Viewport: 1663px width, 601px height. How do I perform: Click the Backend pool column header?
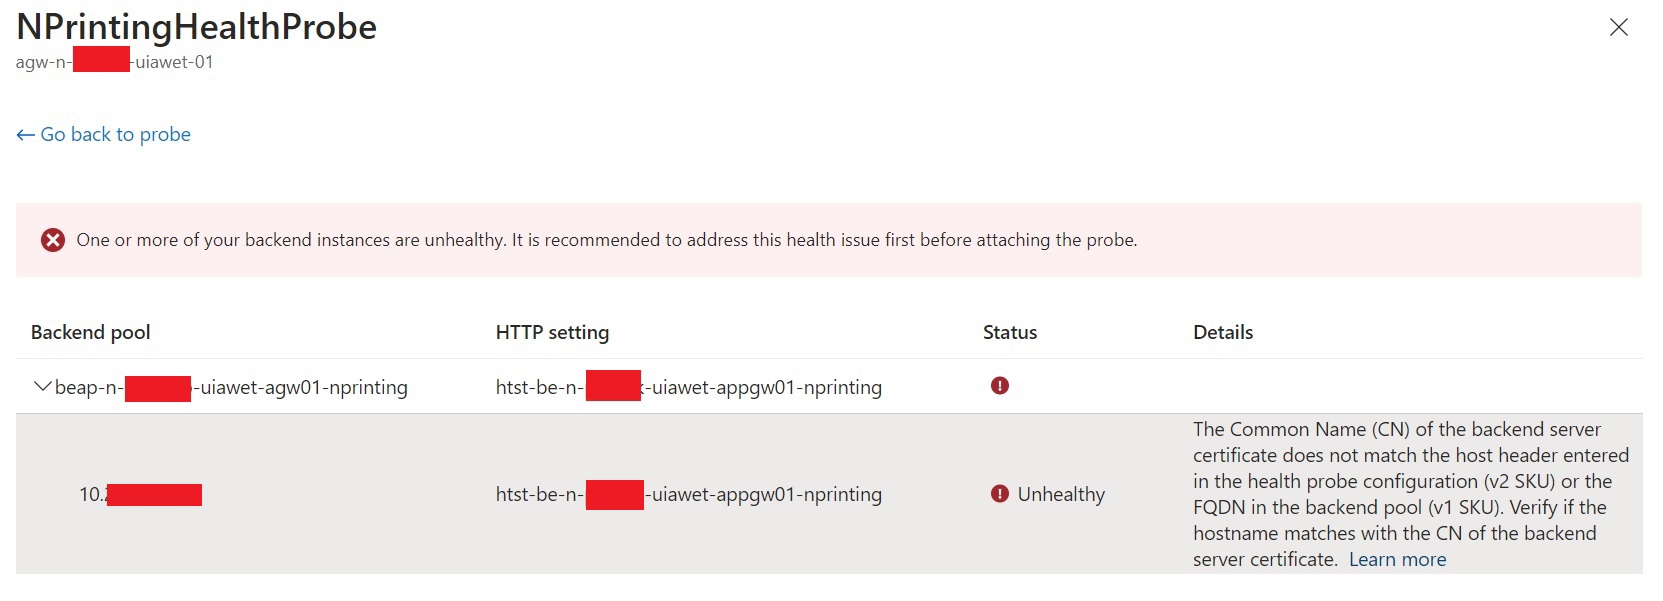click(x=90, y=332)
